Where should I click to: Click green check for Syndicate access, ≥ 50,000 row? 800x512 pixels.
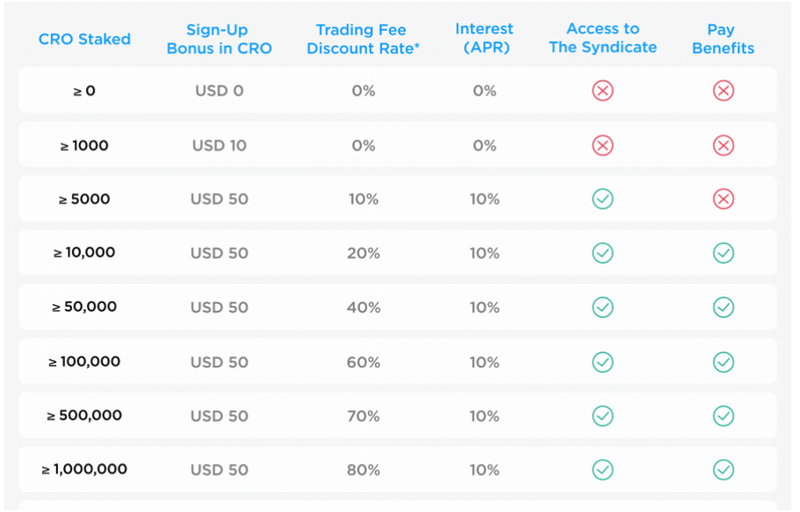click(x=602, y=308)
